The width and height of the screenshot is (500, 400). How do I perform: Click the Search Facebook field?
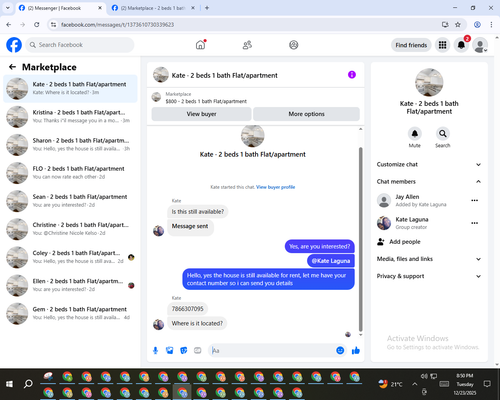[x=80, y=45]
